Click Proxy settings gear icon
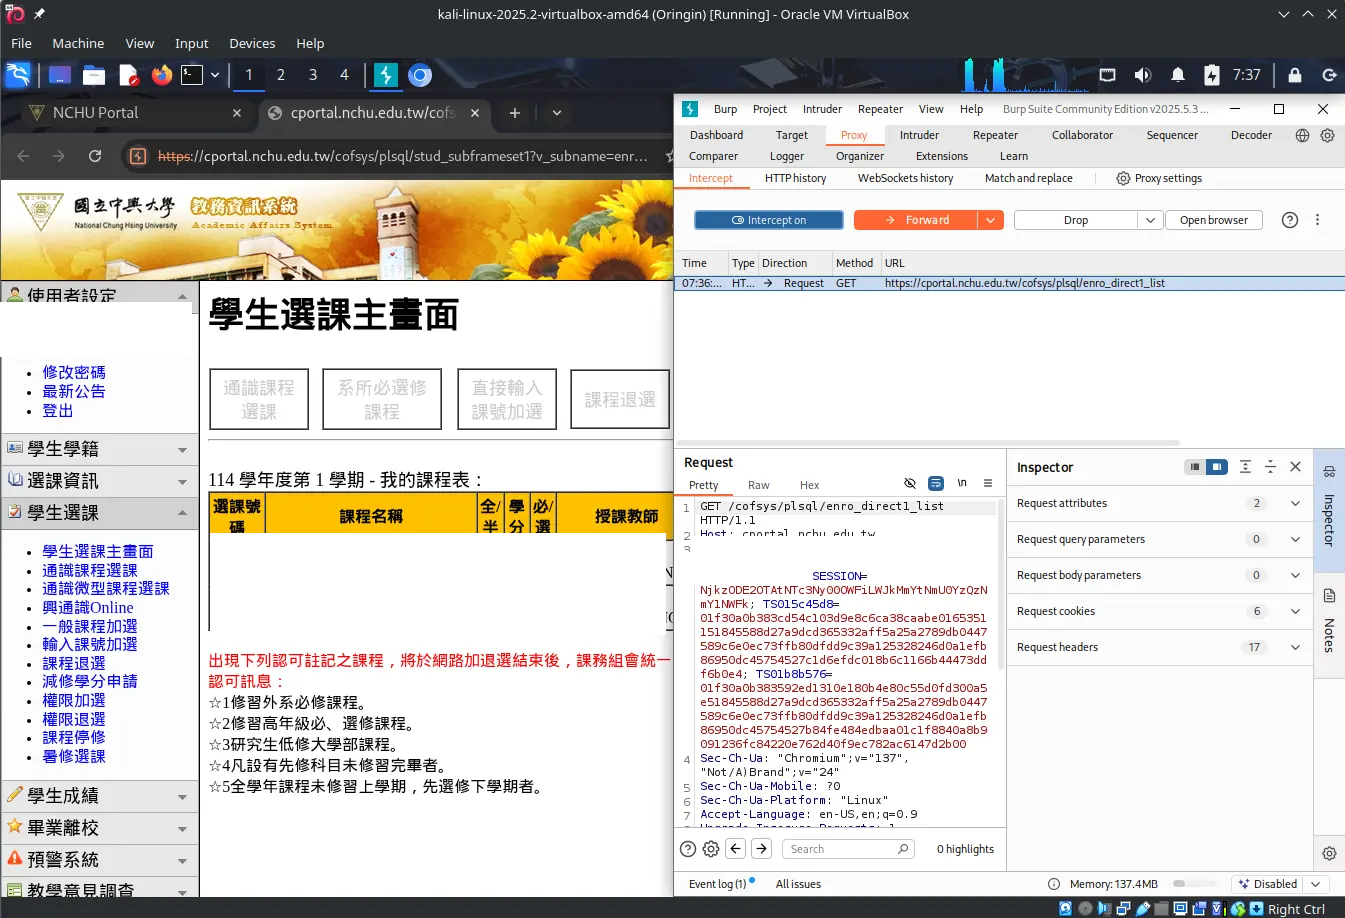Viewport: 1345px width, 918px height. [x=1123, y=178]
